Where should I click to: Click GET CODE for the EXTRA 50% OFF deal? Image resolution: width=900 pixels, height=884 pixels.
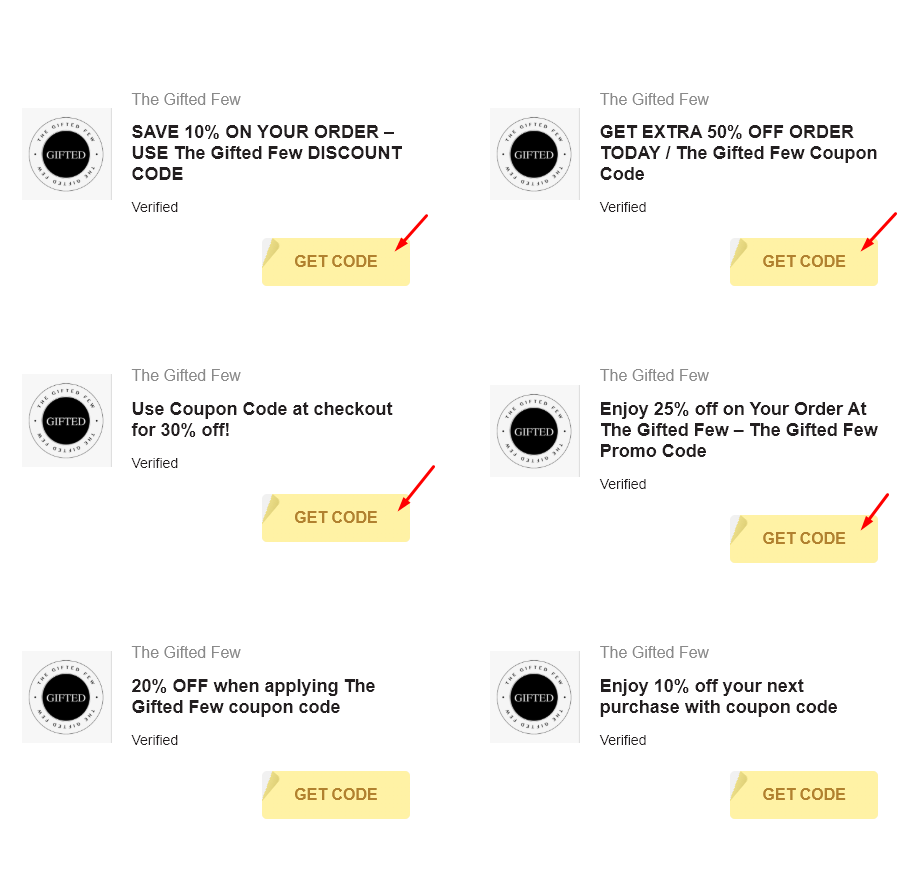pyautogui.click(x=803, y=261)
